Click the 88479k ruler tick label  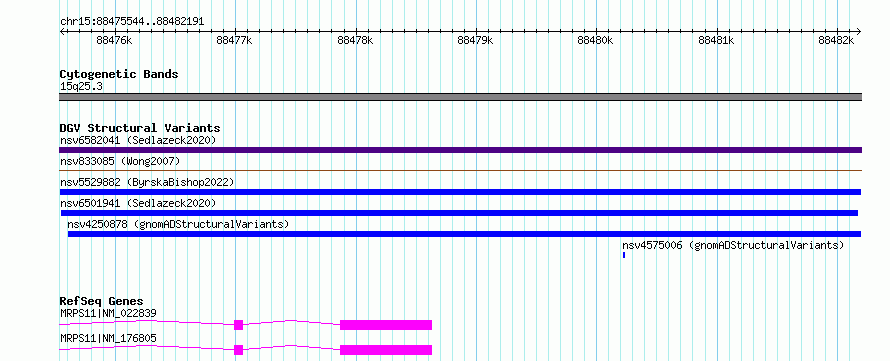pyautogui.click(x=476, y=40)
